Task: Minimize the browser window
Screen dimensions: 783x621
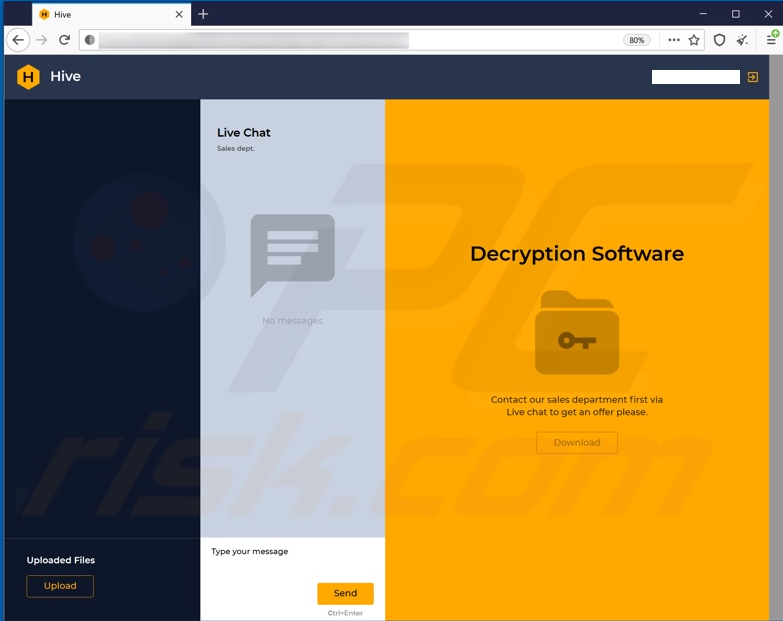Action: coord(703,14)
